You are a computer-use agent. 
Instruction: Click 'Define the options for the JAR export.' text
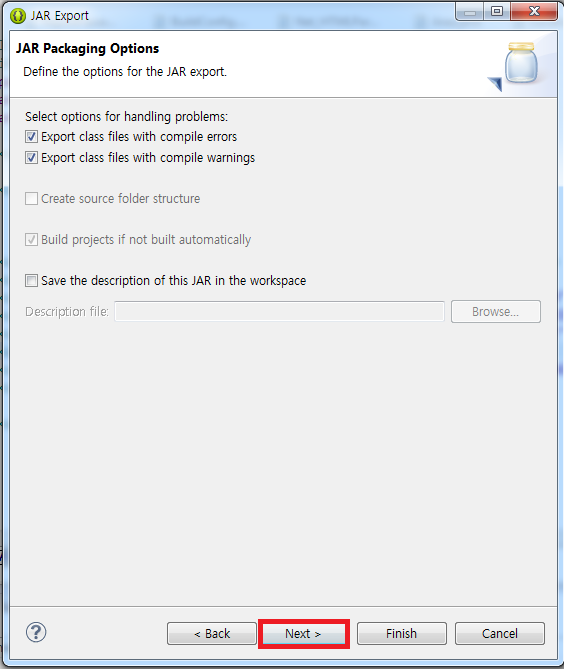pos(125,72)
